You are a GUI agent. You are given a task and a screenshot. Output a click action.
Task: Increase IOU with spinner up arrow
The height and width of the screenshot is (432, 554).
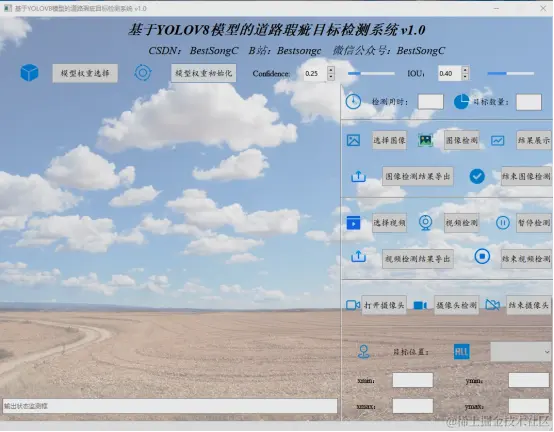(465, 70)
